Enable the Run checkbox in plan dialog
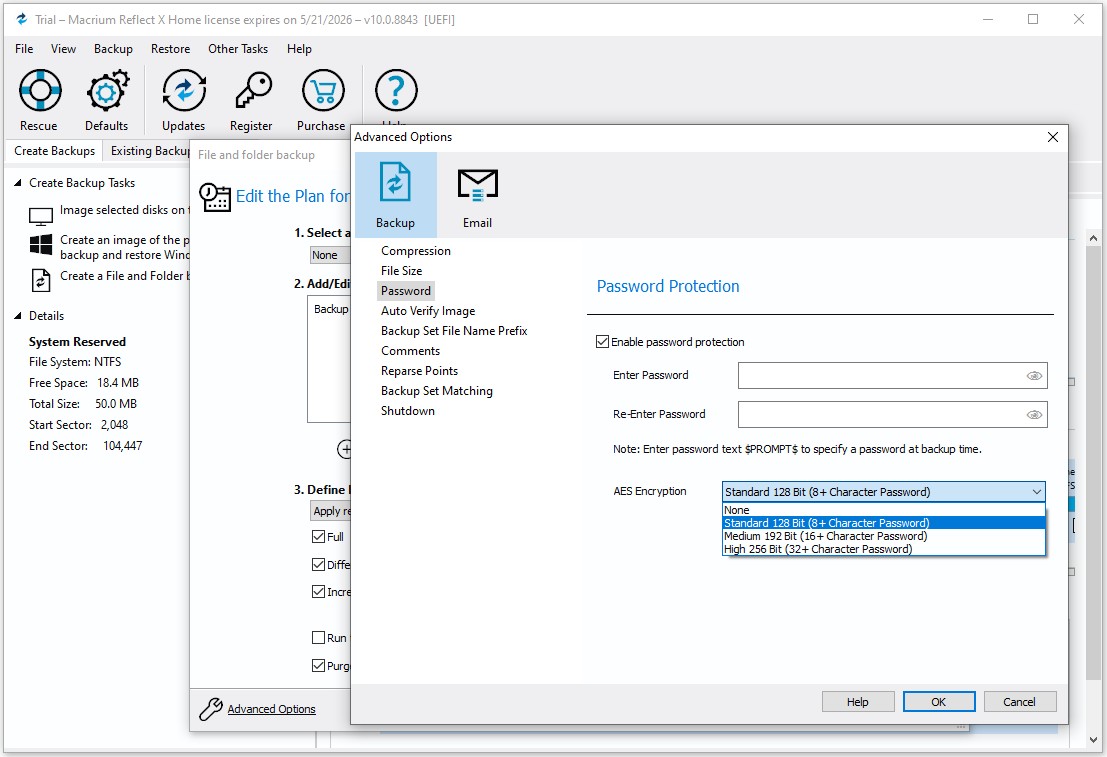Image resolution: width=1107 pixels, height=757 pixels. pyautogui.click(x=318, y=638)
